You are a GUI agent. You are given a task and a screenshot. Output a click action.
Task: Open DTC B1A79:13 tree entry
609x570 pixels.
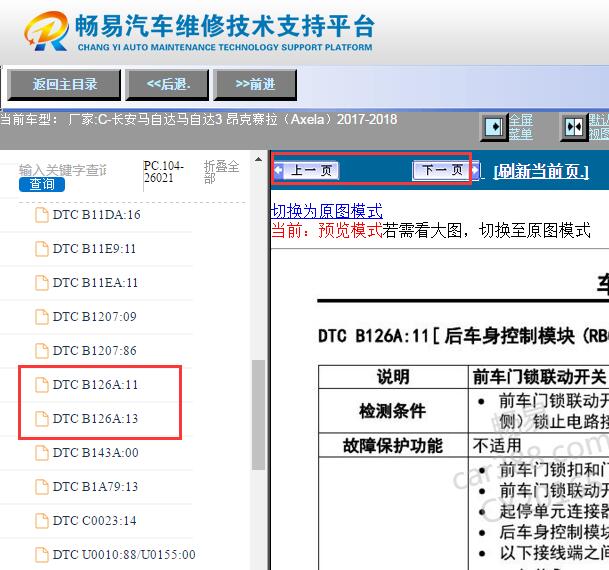95,487
